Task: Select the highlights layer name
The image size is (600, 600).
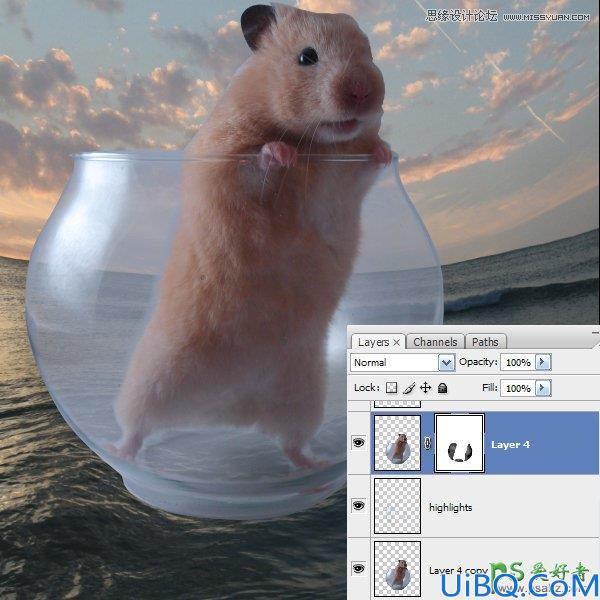Action: (x=450, y=507)
